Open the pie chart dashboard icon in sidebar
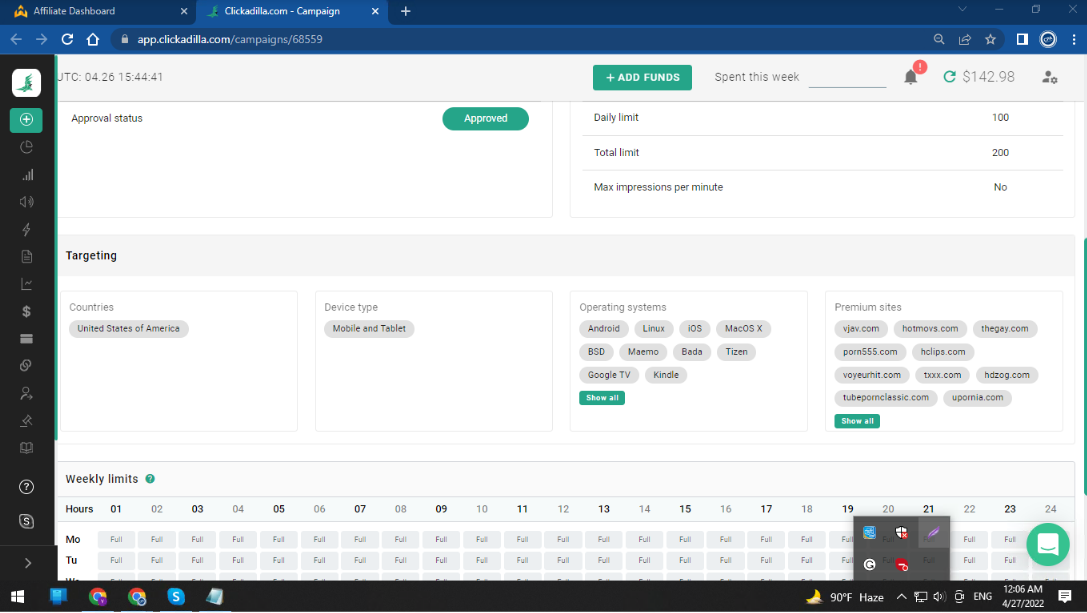This screenshot has width=1087, height=613. click(x=27, y=147)
